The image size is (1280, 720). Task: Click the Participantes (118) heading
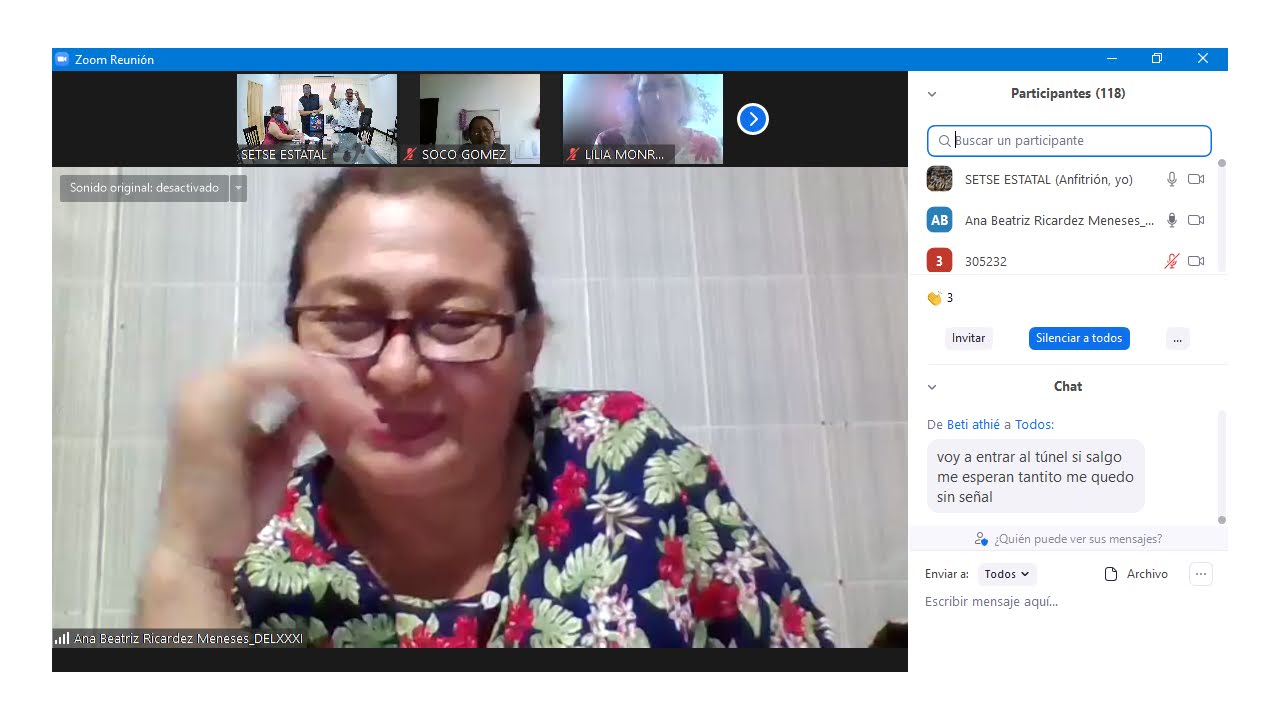click(1068, 93)
